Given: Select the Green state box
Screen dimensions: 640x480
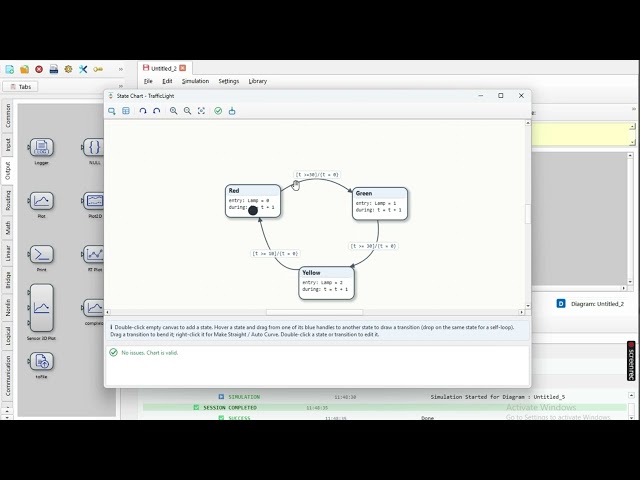Looking at the screenshot, I should (380, 203).
